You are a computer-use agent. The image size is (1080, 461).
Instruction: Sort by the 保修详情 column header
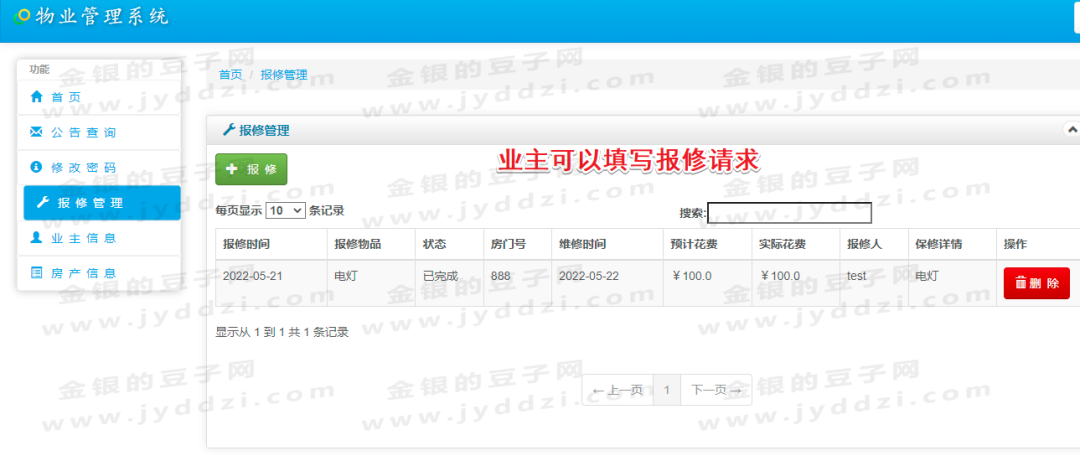pyautogui.click(x=952, y=244)
